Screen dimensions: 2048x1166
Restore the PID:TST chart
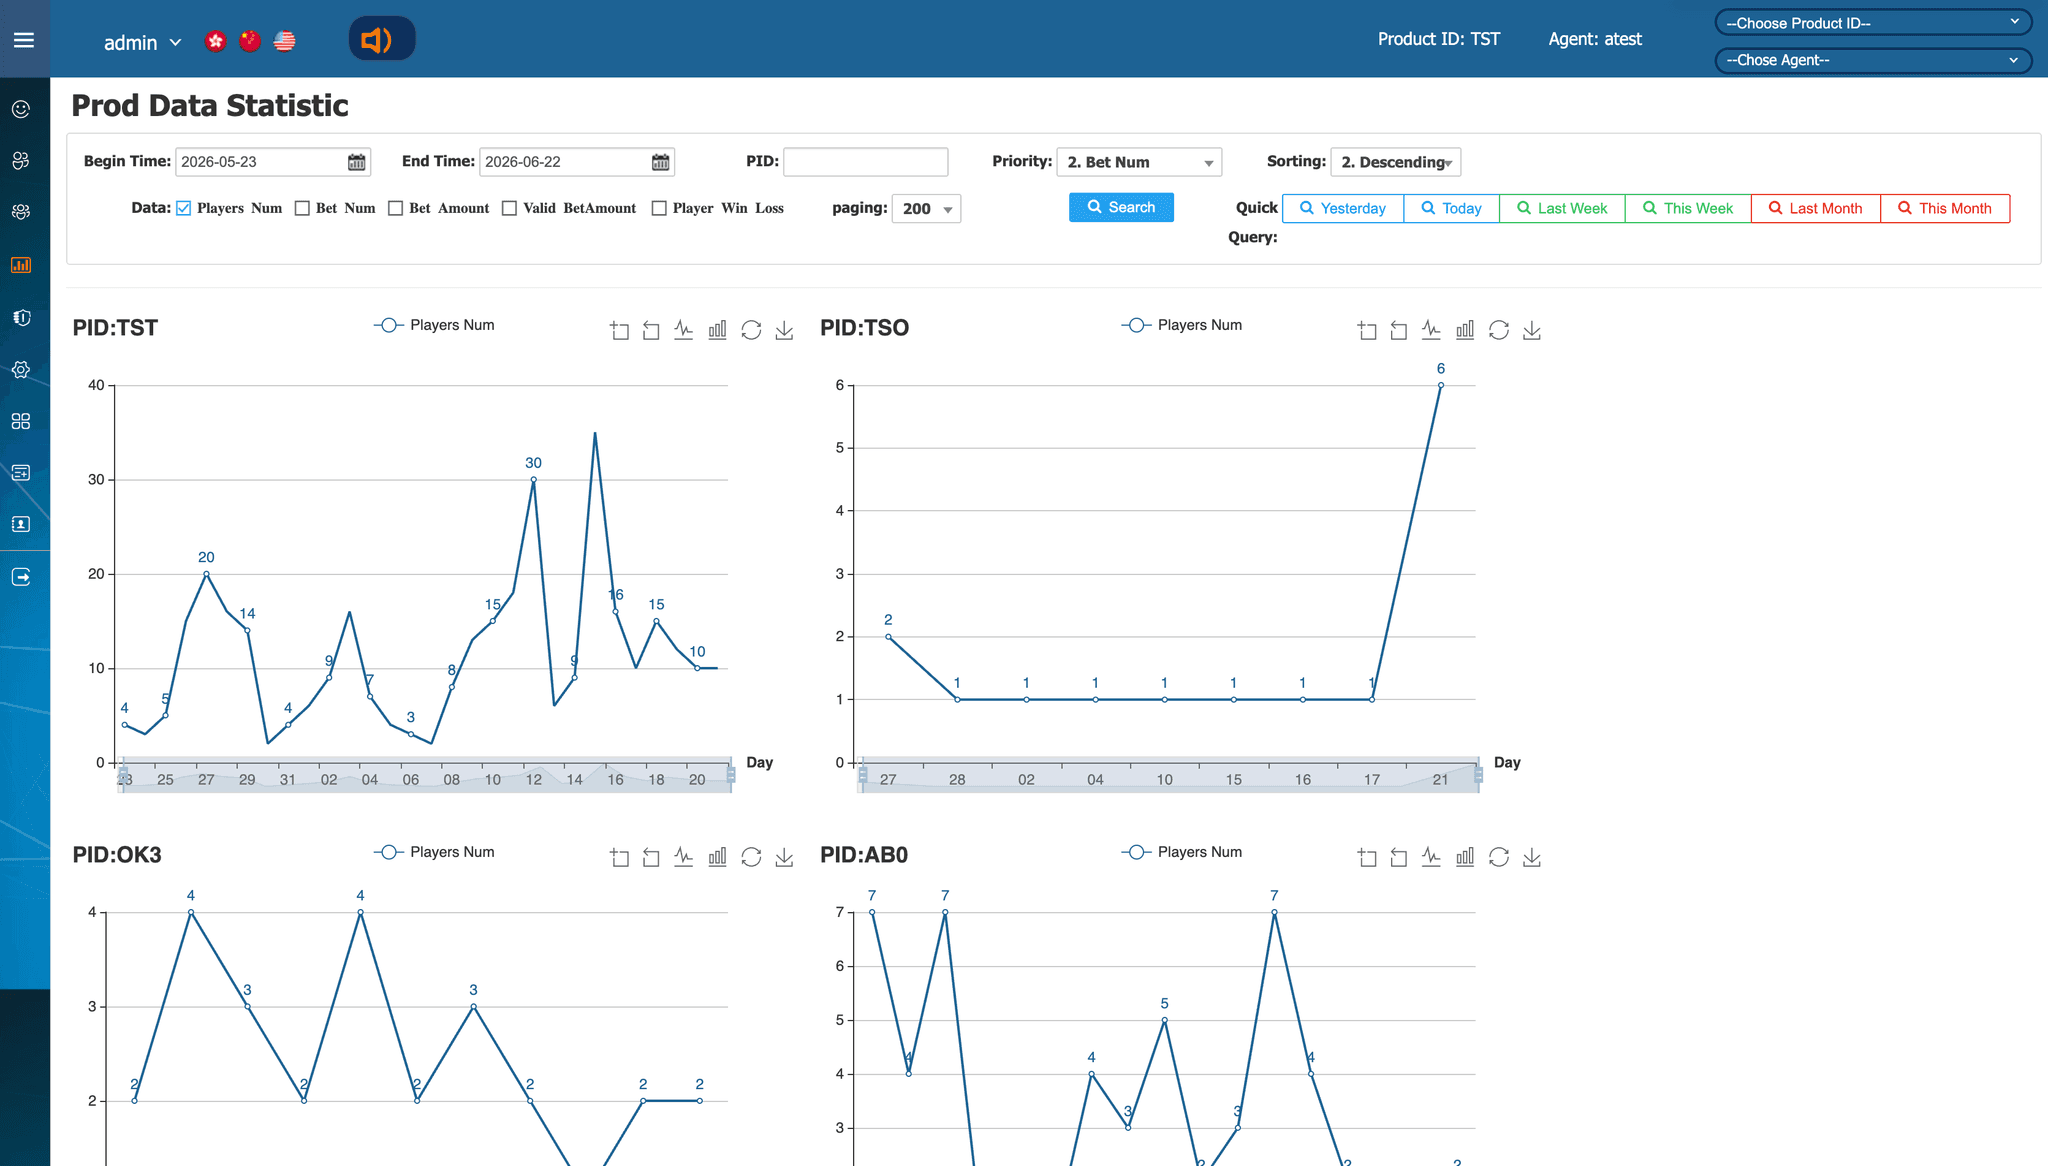point(751,330)
